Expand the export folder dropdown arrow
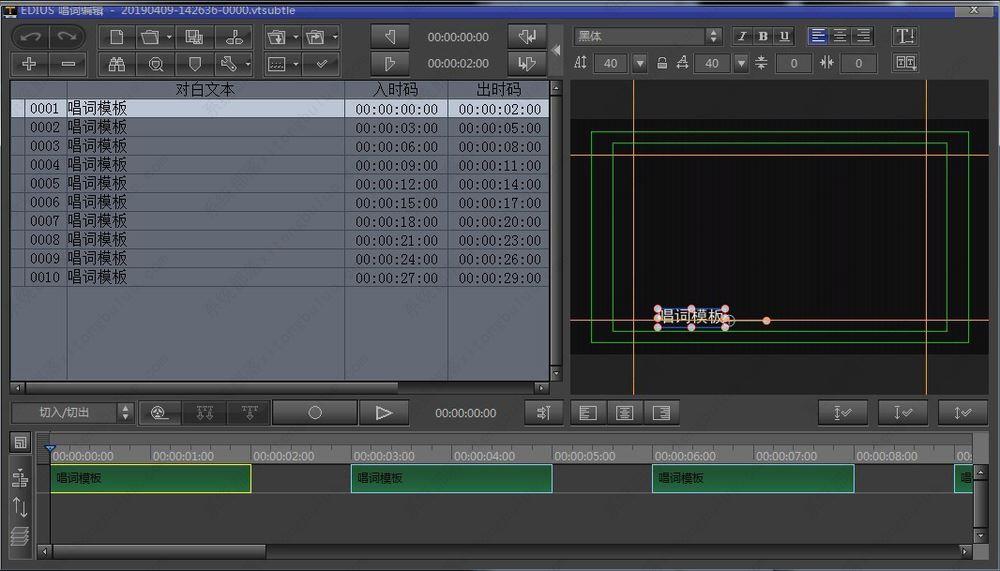The width and height of the screenshot is (1000, 571). [335, 37]
